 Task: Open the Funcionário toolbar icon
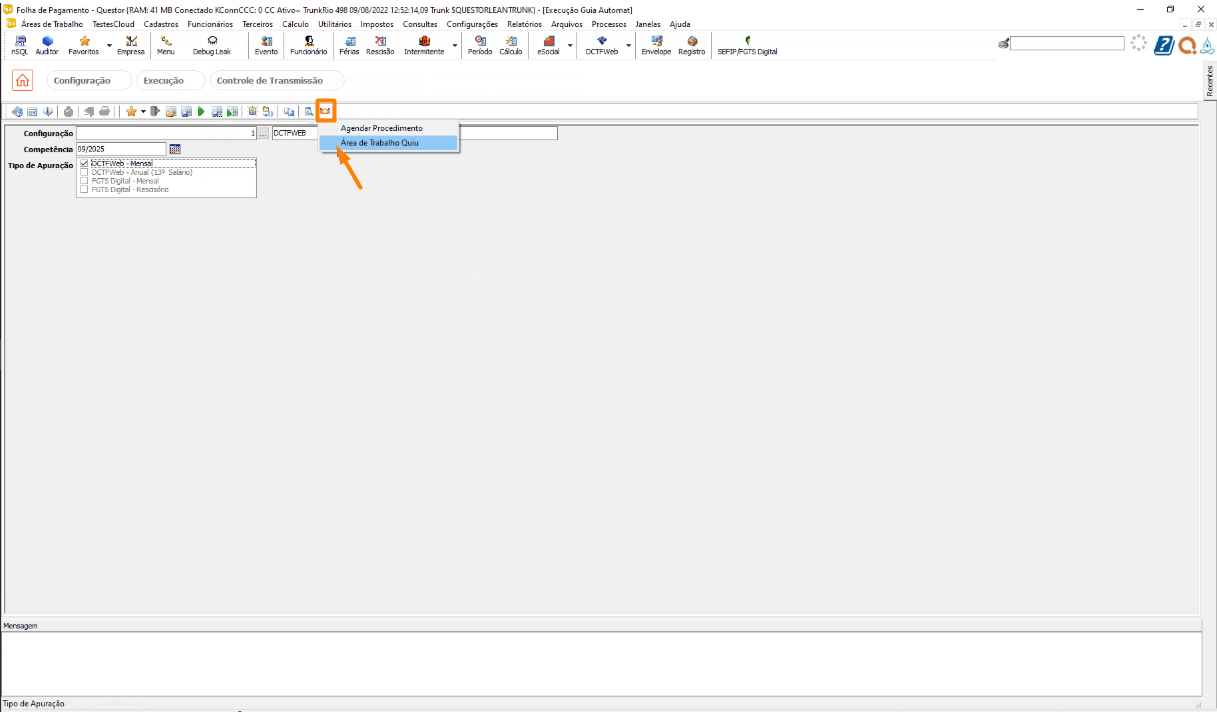coord(308,45)
